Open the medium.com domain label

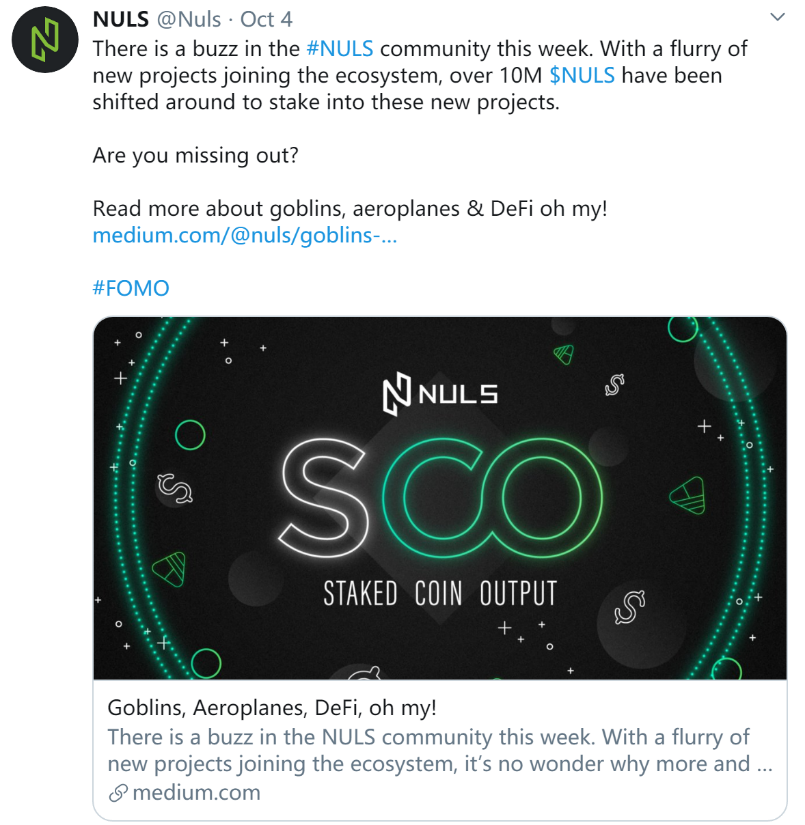click(197, 792)
